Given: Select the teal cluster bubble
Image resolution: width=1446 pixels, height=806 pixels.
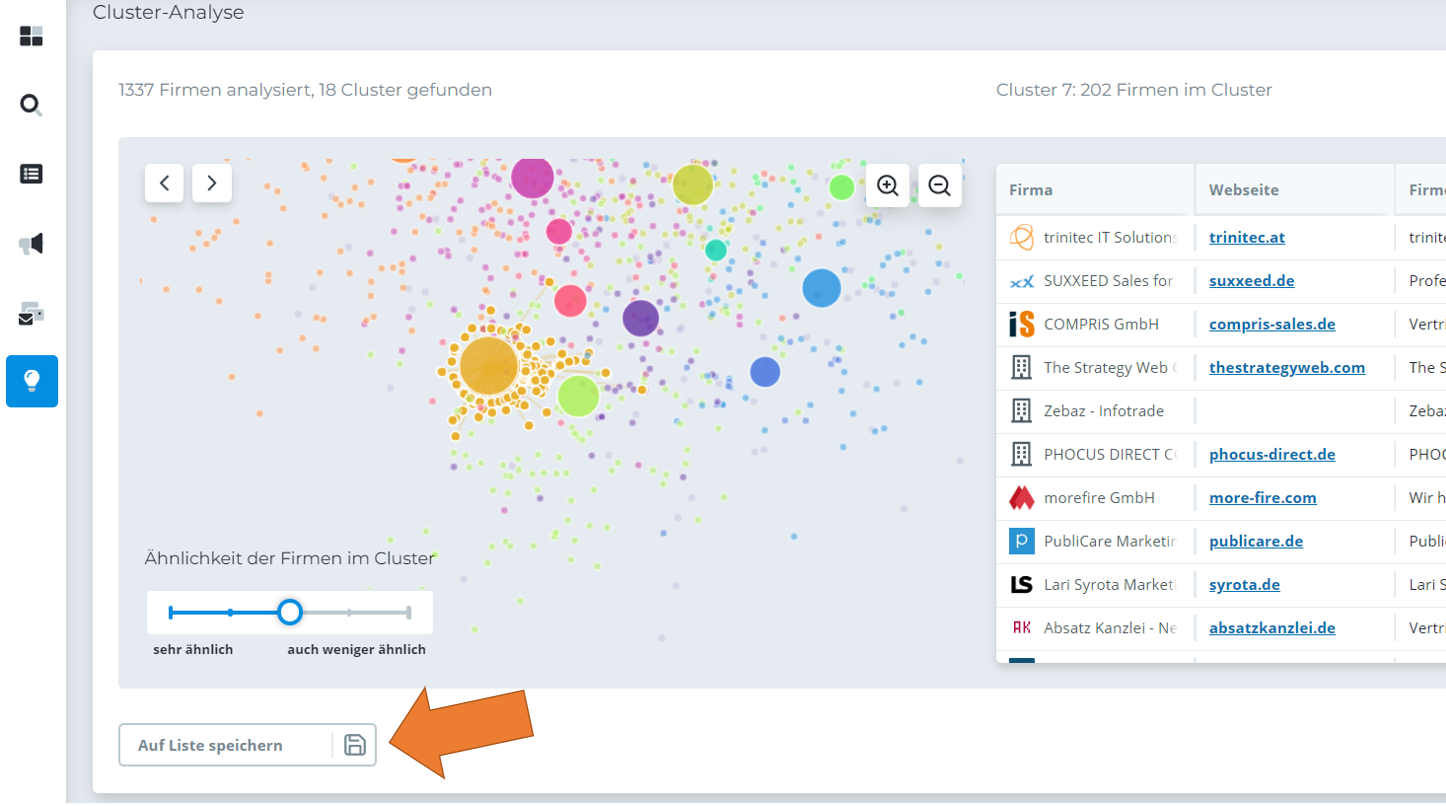Looking at the screenshot, I should point(716,250).
